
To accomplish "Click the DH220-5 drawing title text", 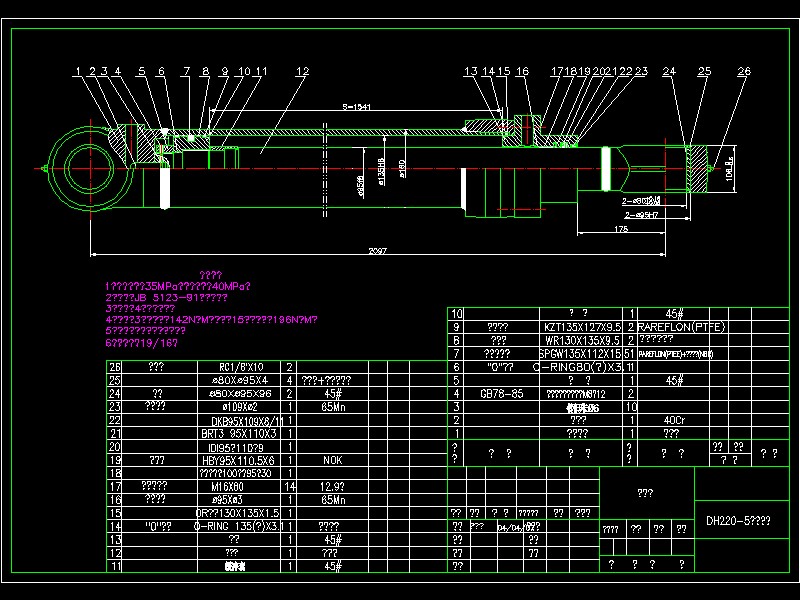I will click(x=738, y=521).
